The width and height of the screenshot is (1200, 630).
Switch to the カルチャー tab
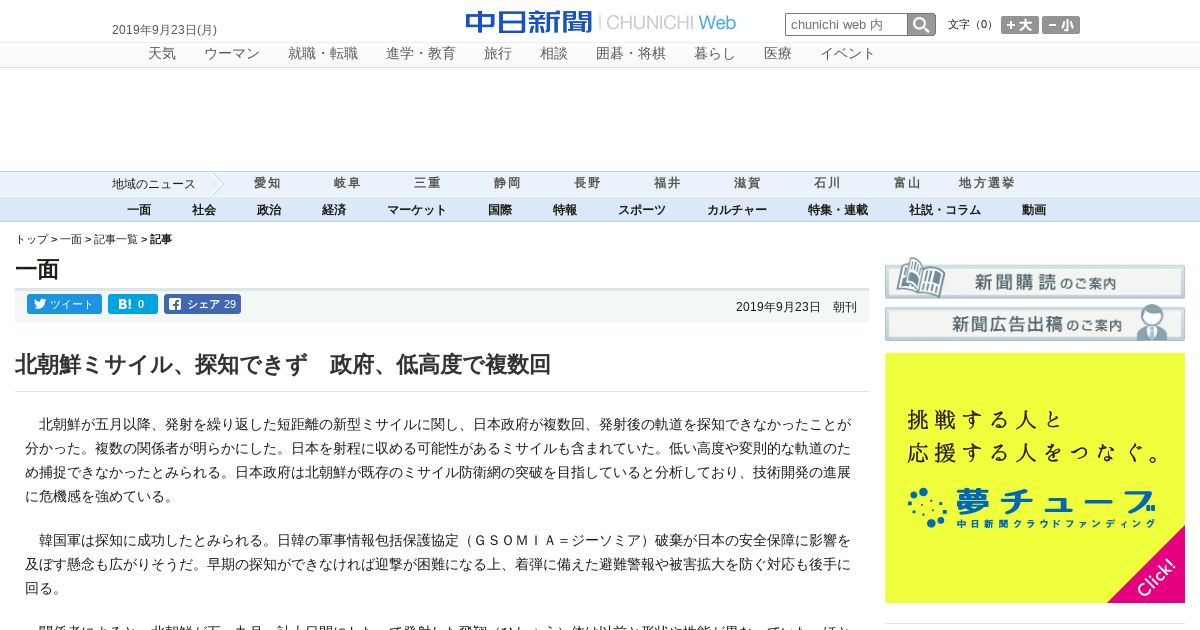point(737,210)
